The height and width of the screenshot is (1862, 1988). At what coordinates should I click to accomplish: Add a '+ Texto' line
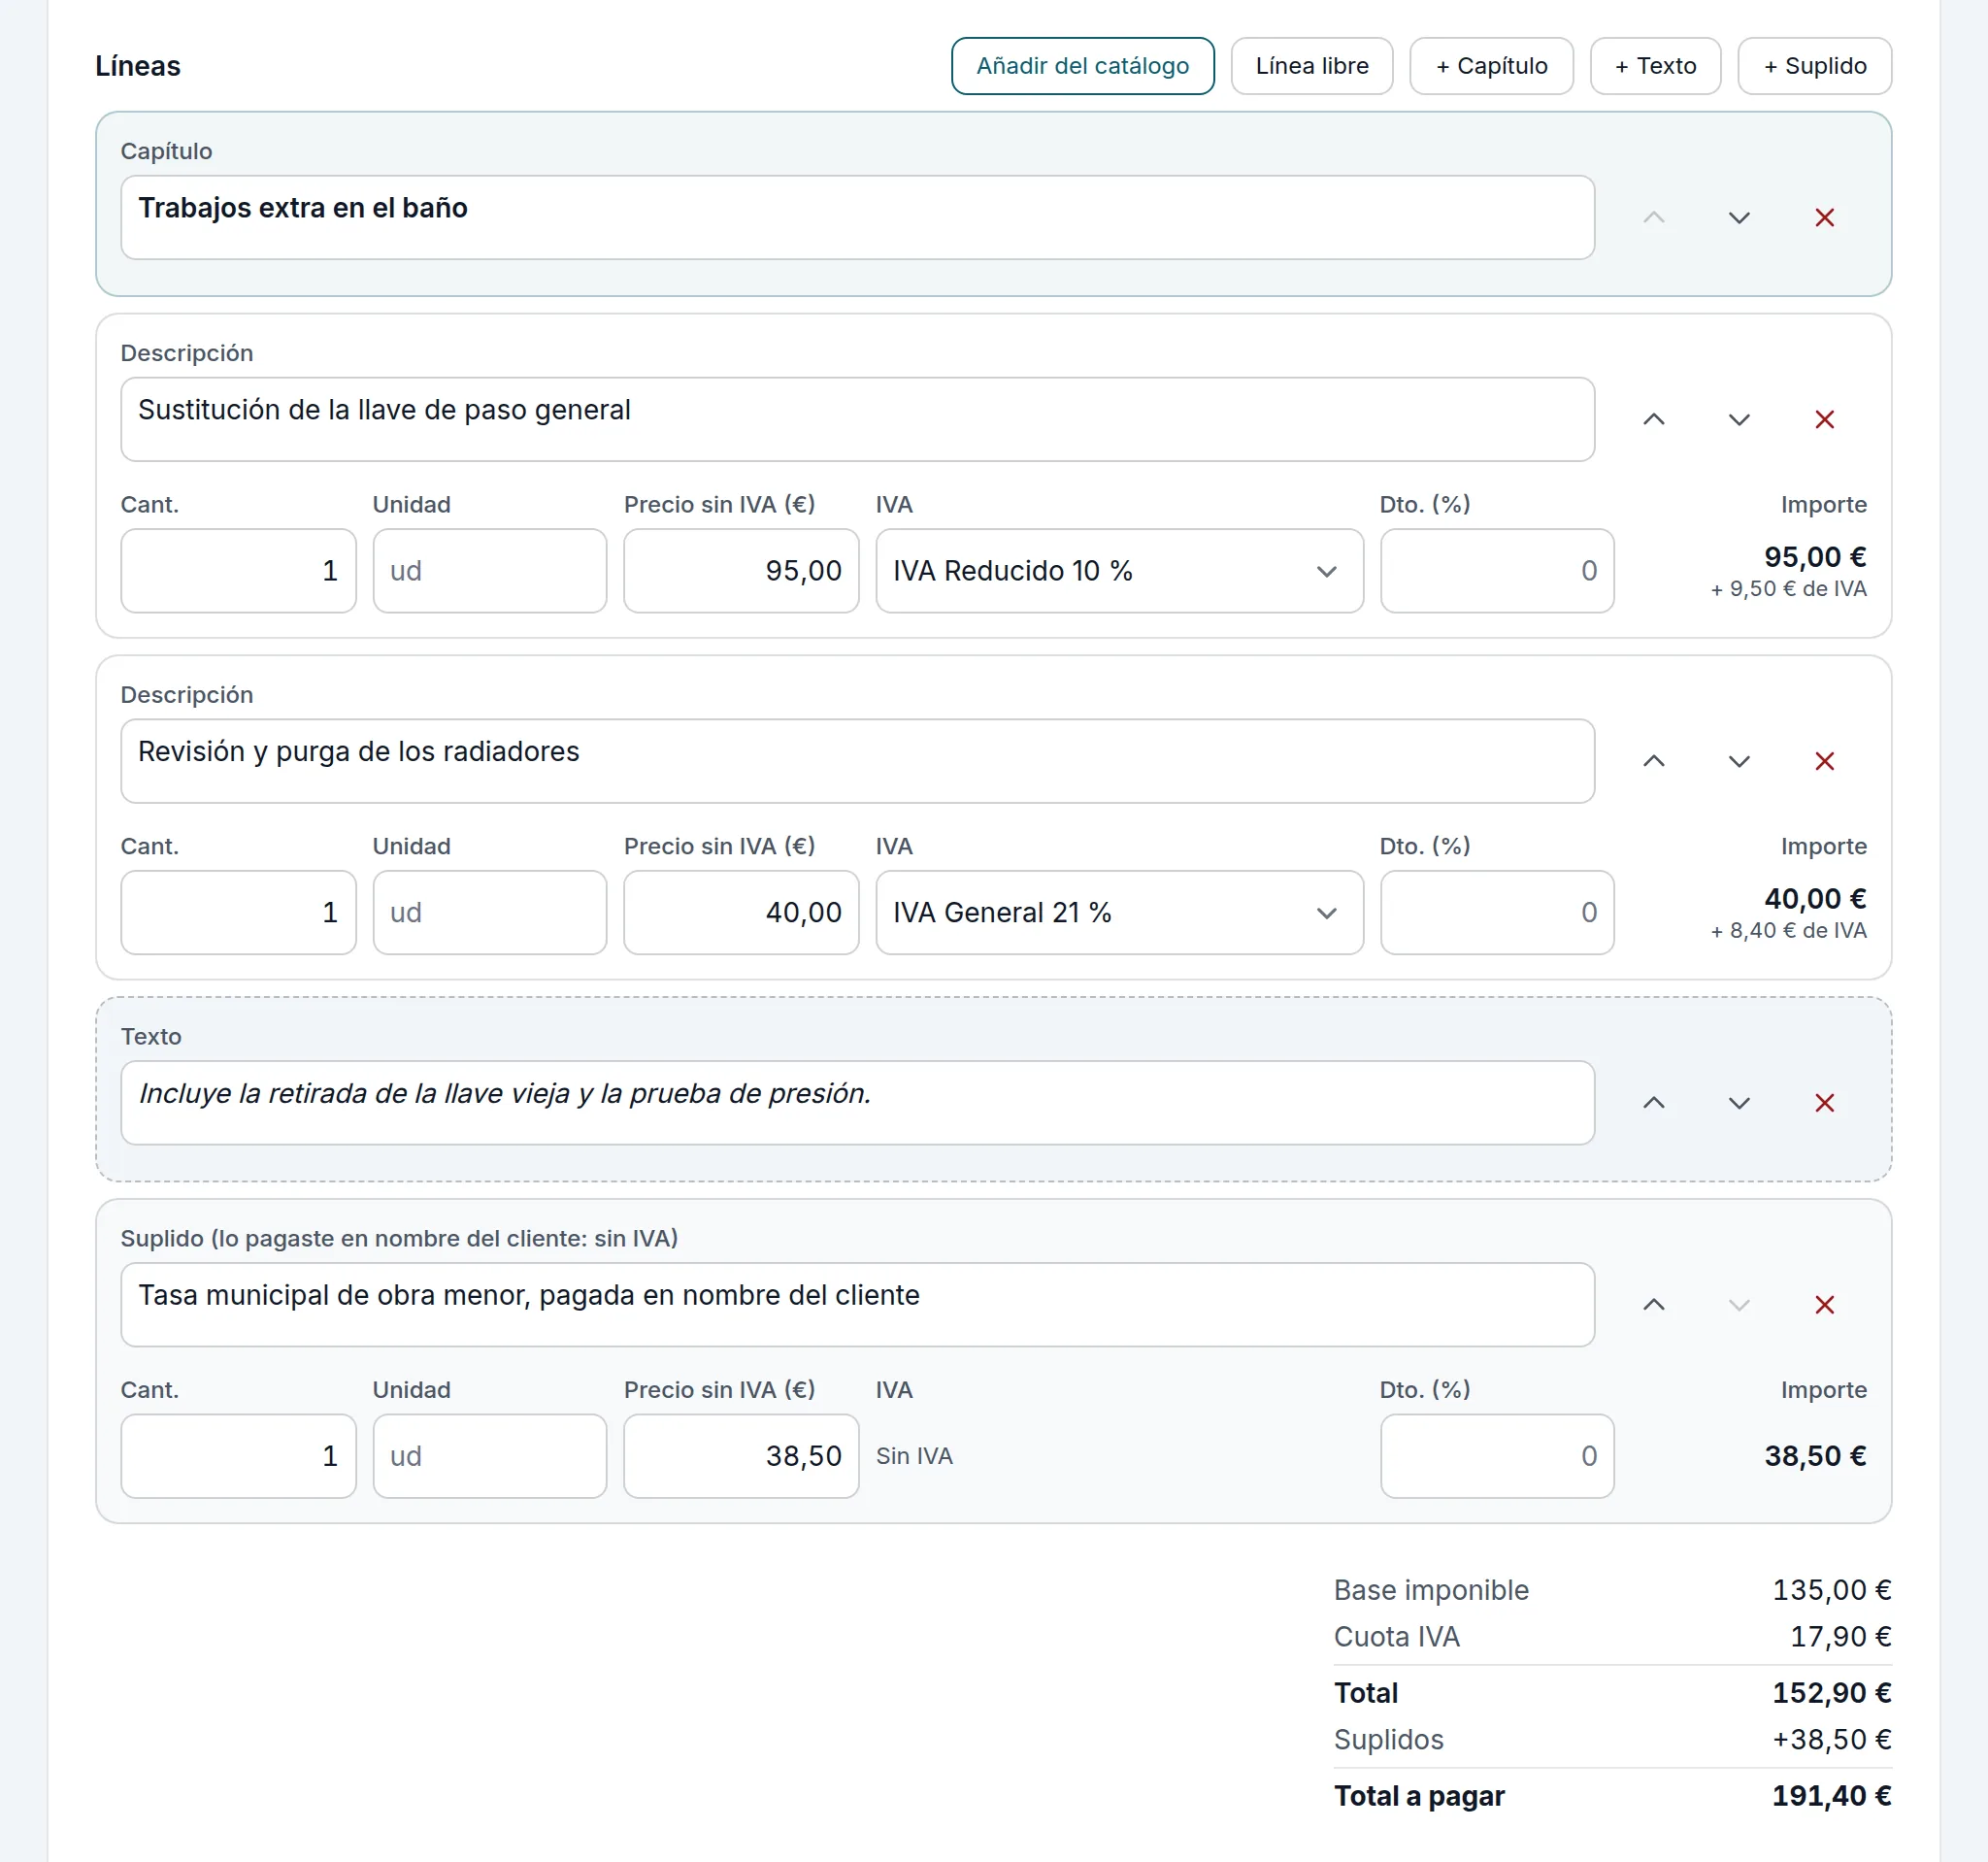1655,66
